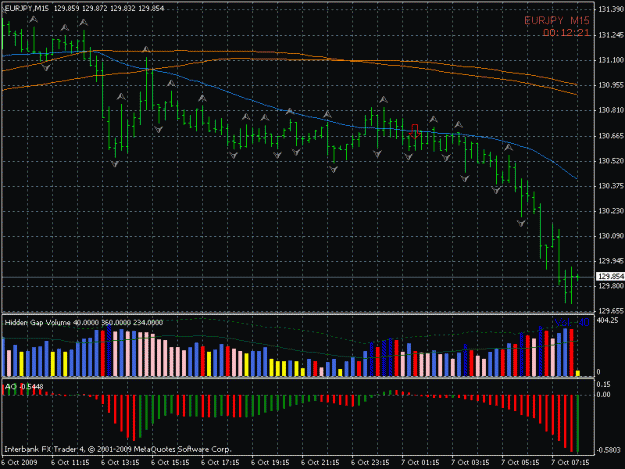Click the 7 Oct 03:15 time label
625x469 pixels.
(x=470, y=463)
